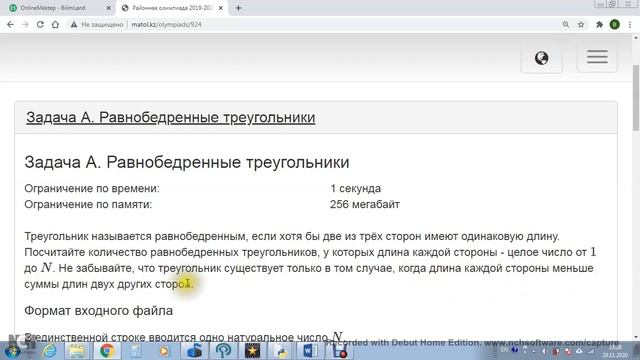
Task: Go back to the previous page
Action: (x=11, y=24)
